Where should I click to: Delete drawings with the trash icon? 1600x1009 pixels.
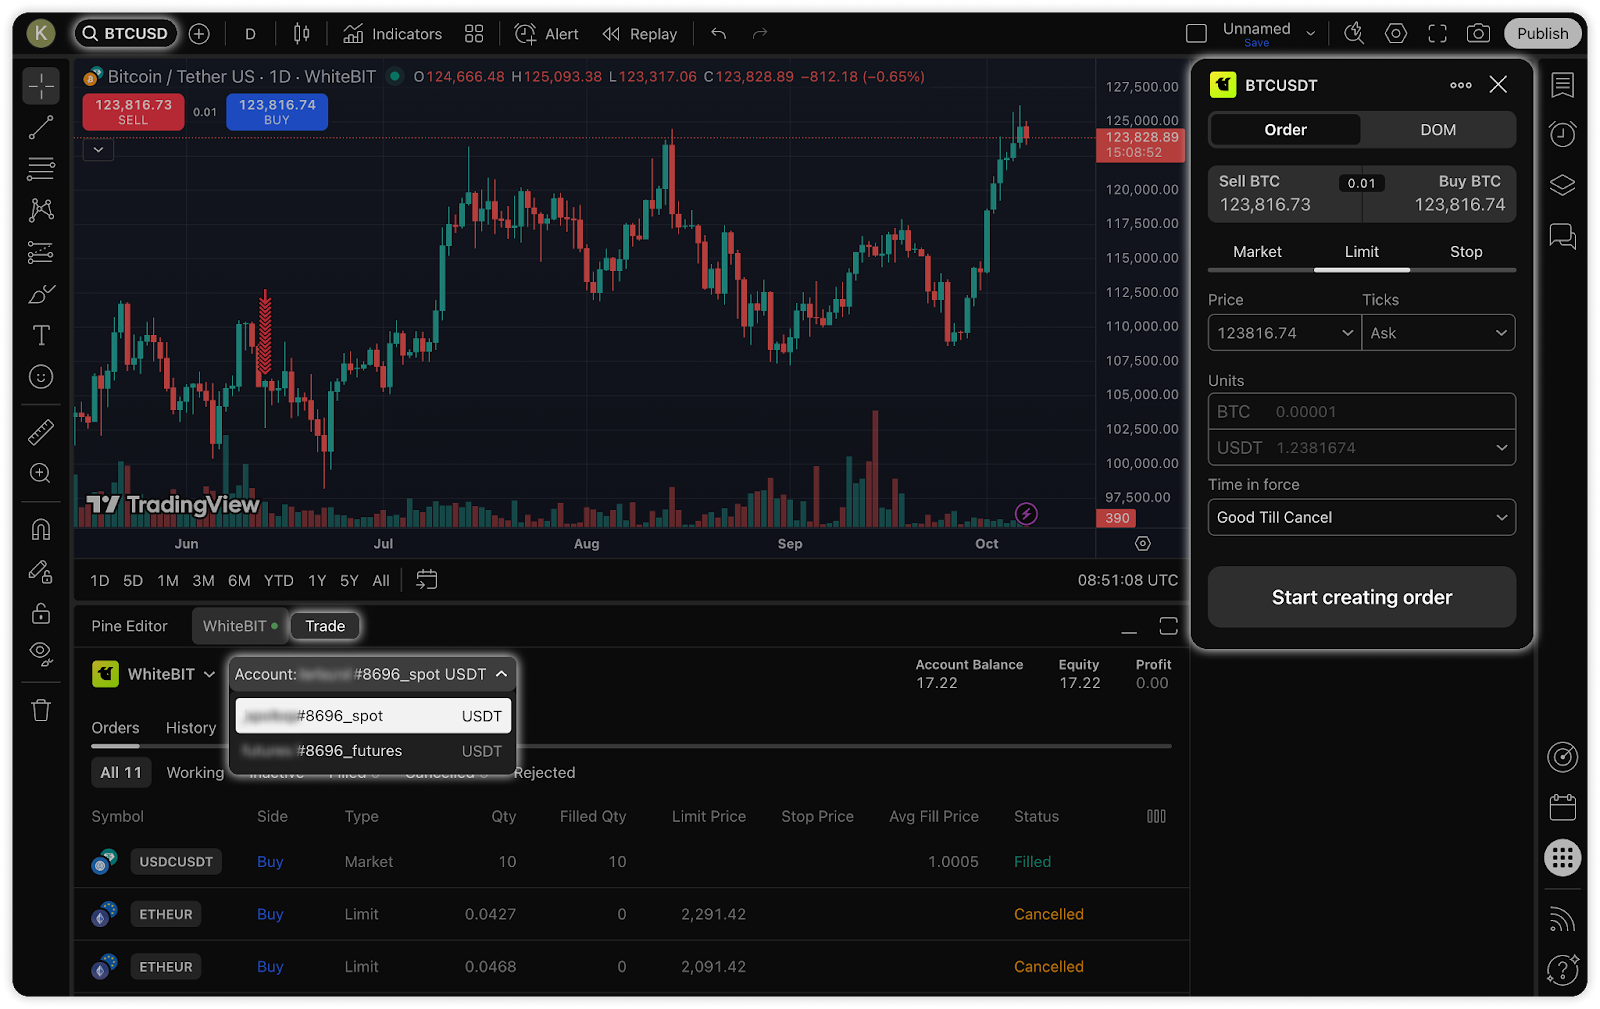click(x=41, y=711)
